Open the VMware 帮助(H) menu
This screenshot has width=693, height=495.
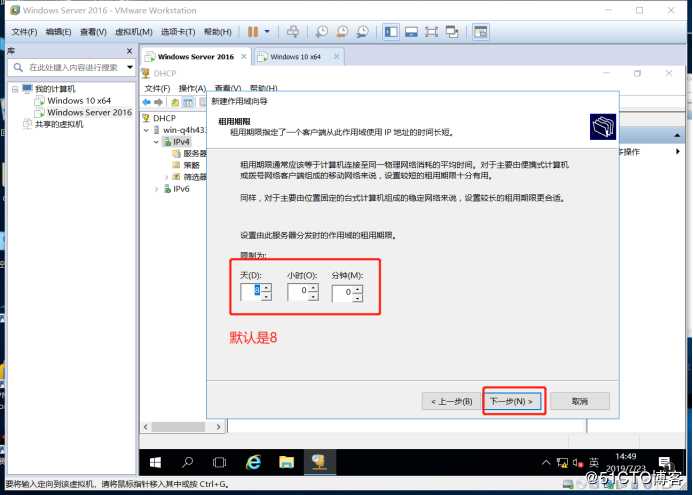(x=217, y=32)
